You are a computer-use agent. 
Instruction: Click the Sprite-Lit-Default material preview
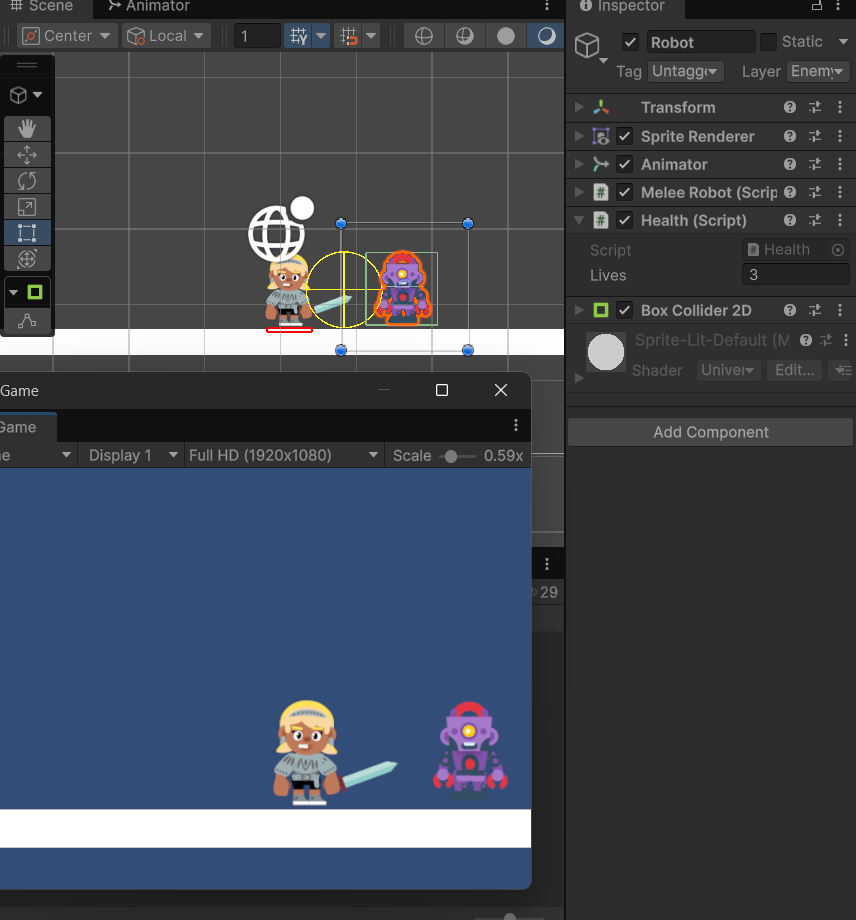(x=605, y=352)
